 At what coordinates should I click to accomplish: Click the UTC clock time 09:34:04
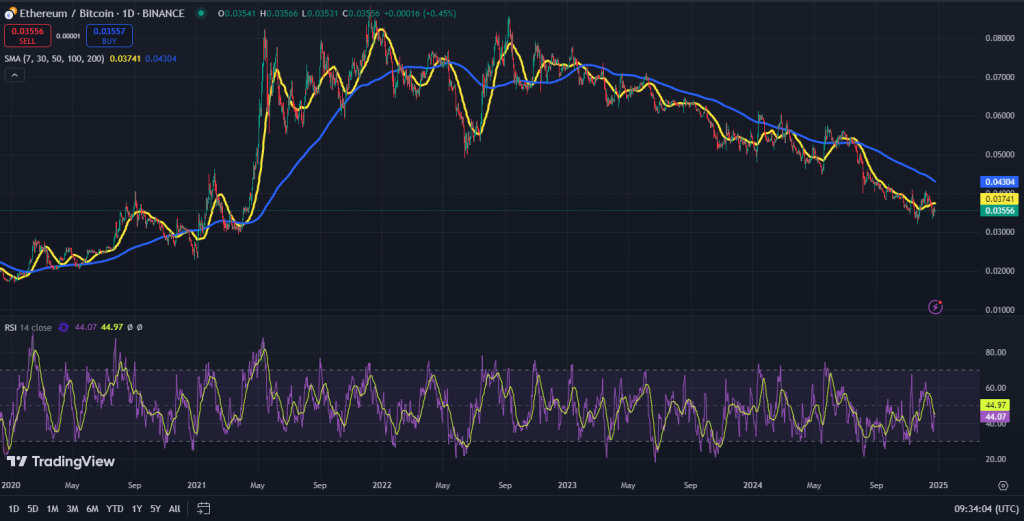click(x=986, y=509)
